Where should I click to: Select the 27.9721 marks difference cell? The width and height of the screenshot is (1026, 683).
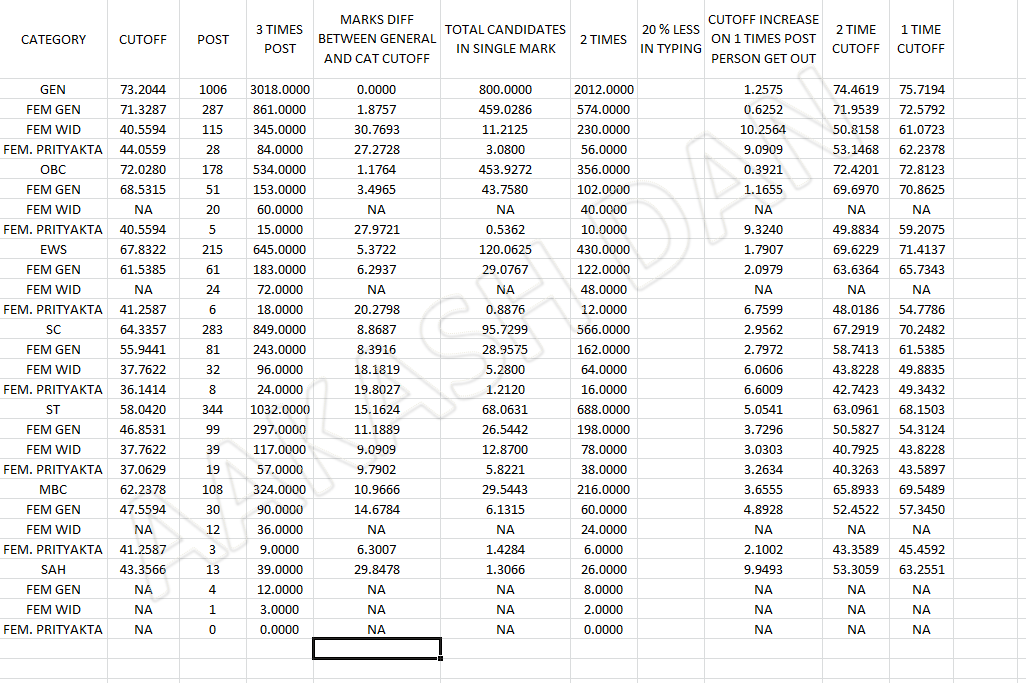pyautogui.click(x=377, y=230)
